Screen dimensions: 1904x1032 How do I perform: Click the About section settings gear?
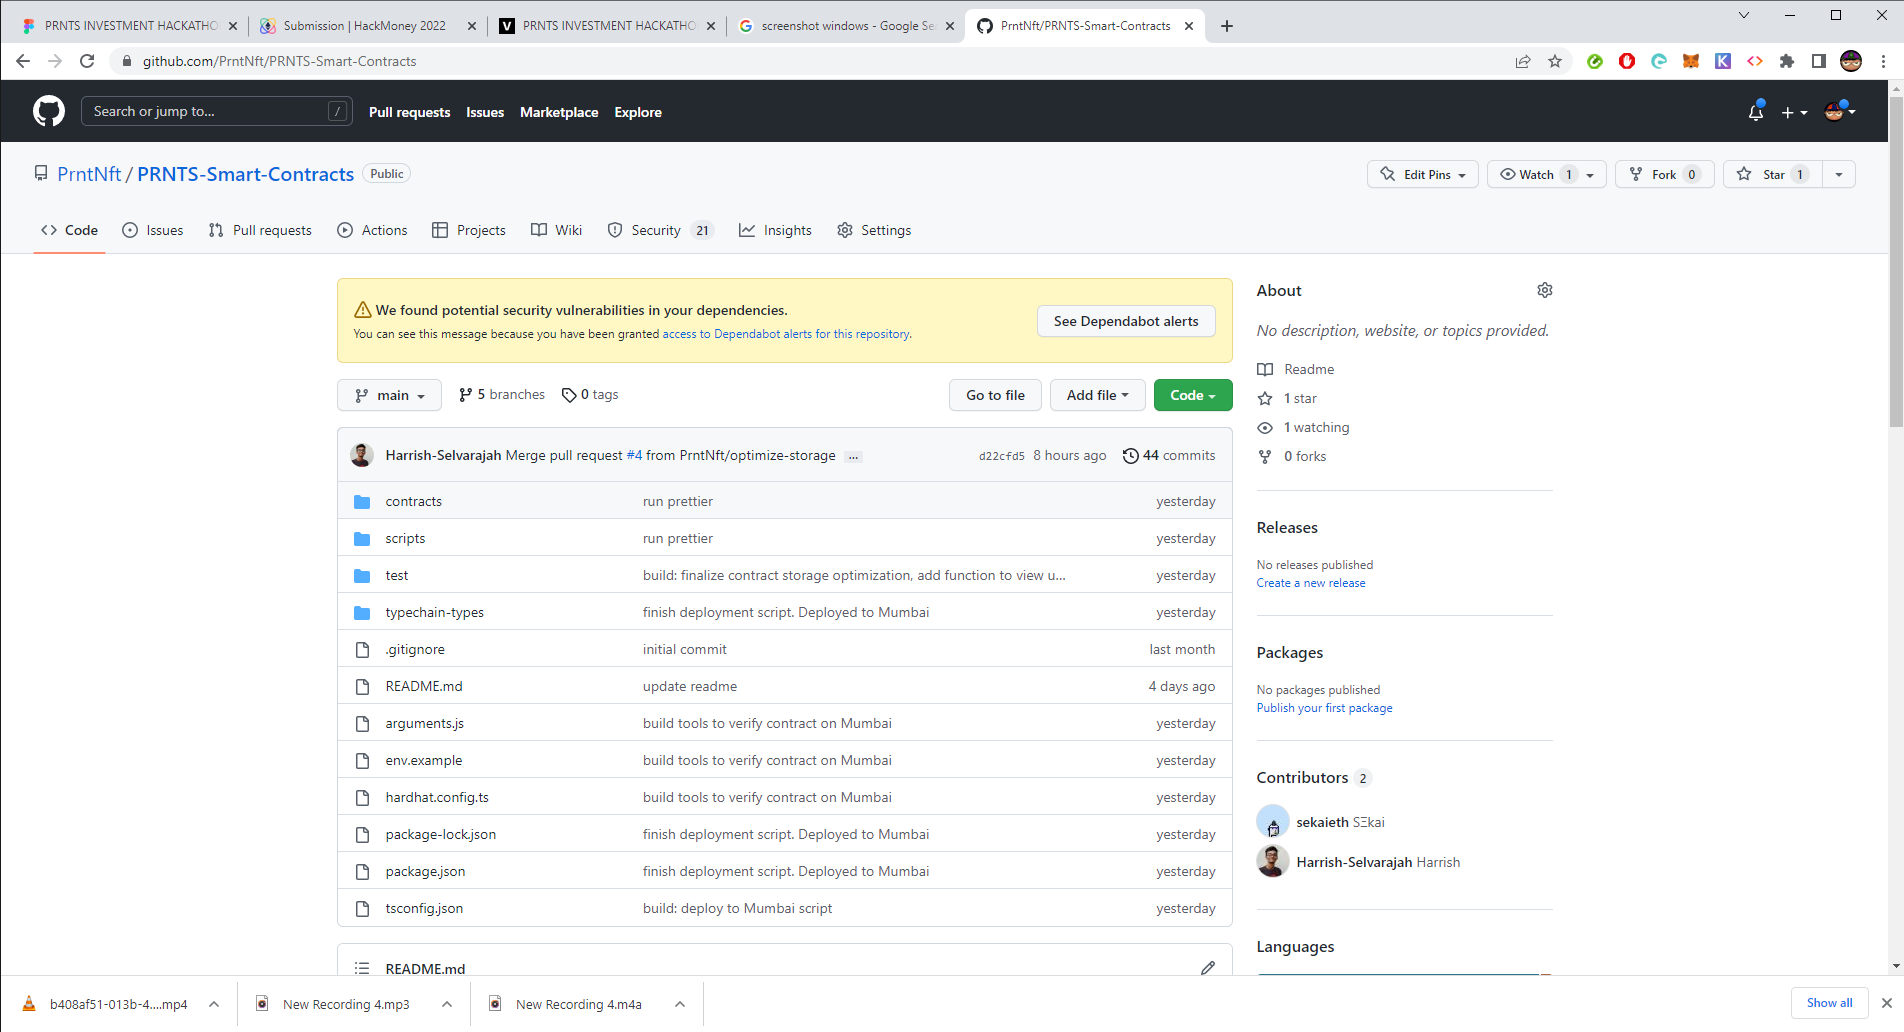pos(1545,290)
